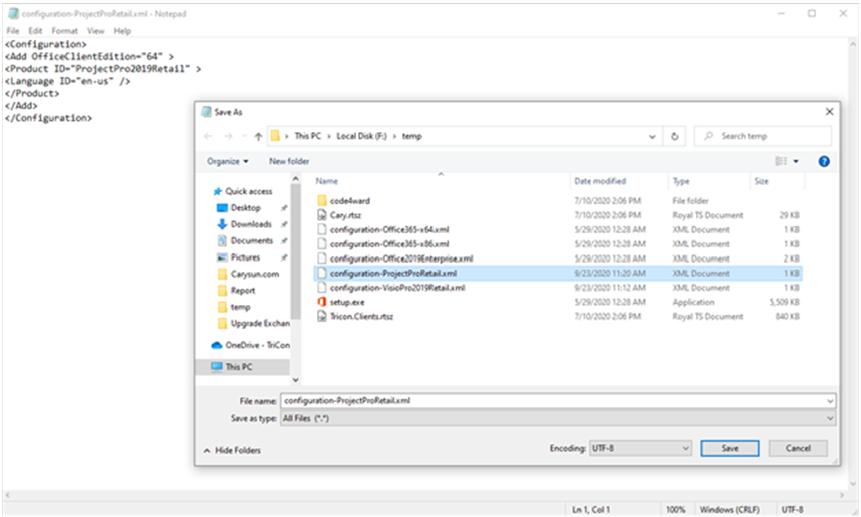Image resolution: width=861 pixels, height=517 pixels.
Task: Collapse the panel with Hide Folders
Action: tap(232, 450)
